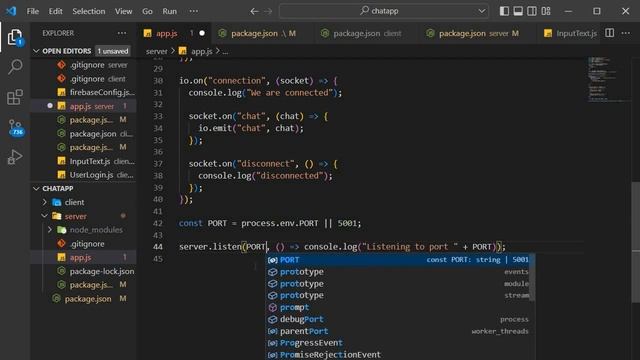
Task: Toggle the bottom panel layout icon
Action: pos(518,11)
